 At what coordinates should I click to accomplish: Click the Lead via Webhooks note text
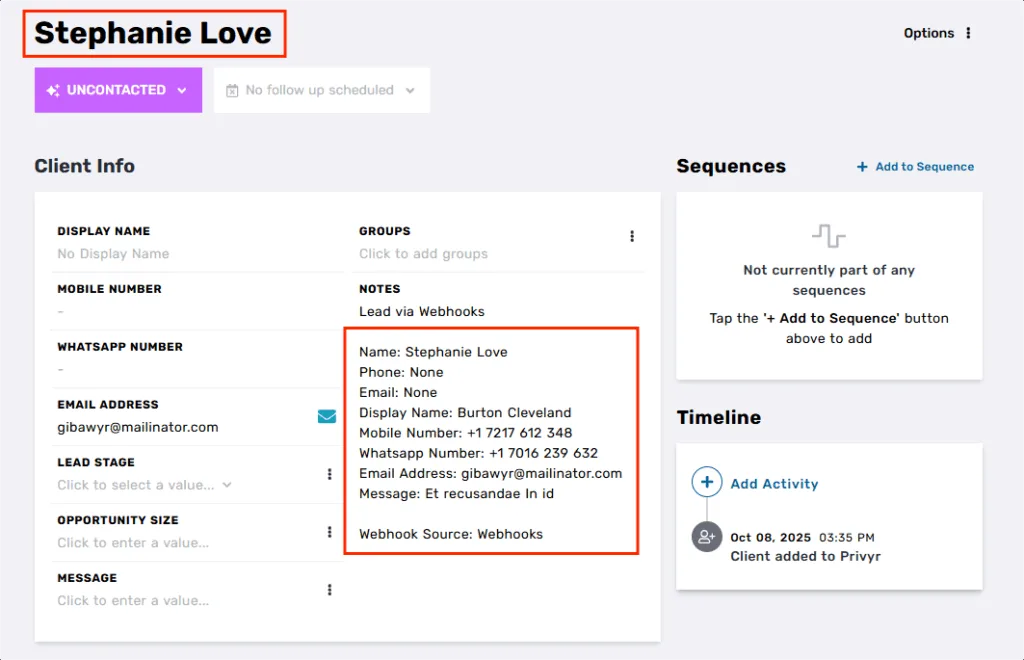tap(422, 311)
